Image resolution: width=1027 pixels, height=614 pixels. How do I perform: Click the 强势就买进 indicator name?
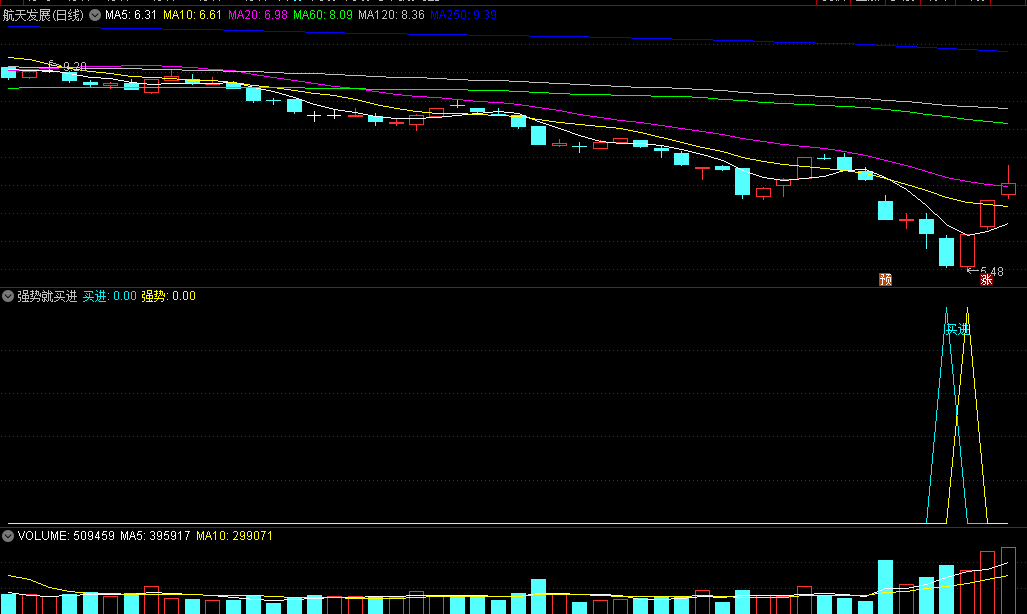coord(47,296)
